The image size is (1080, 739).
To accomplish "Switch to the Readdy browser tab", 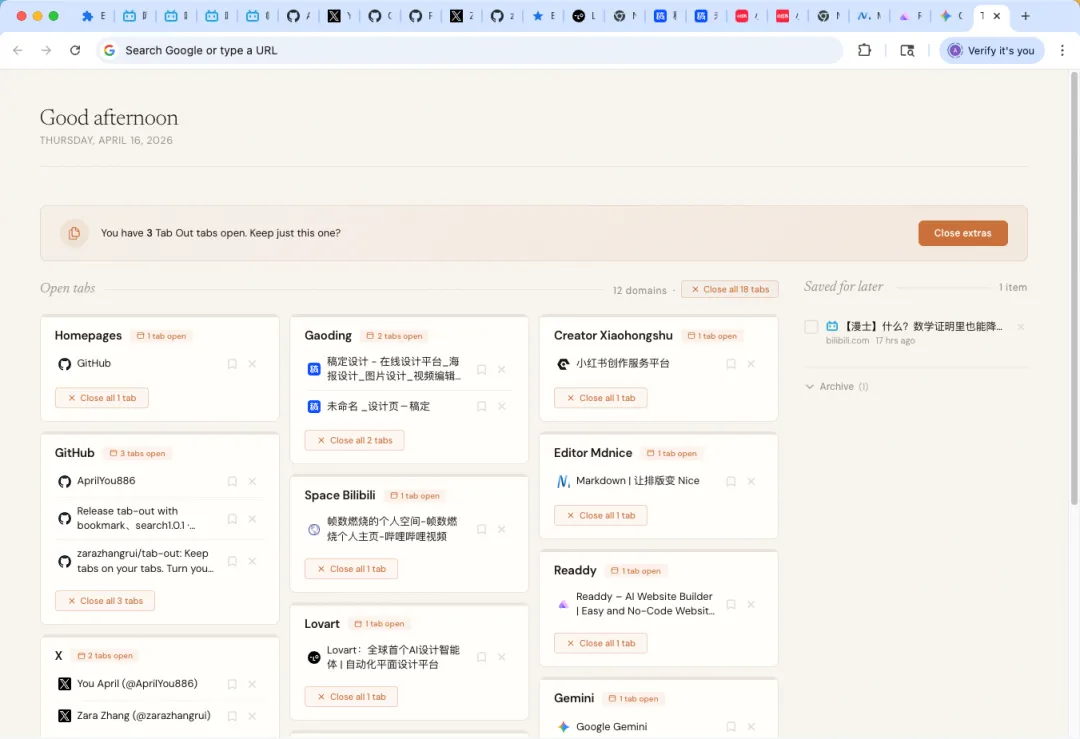I will point(910,16).
